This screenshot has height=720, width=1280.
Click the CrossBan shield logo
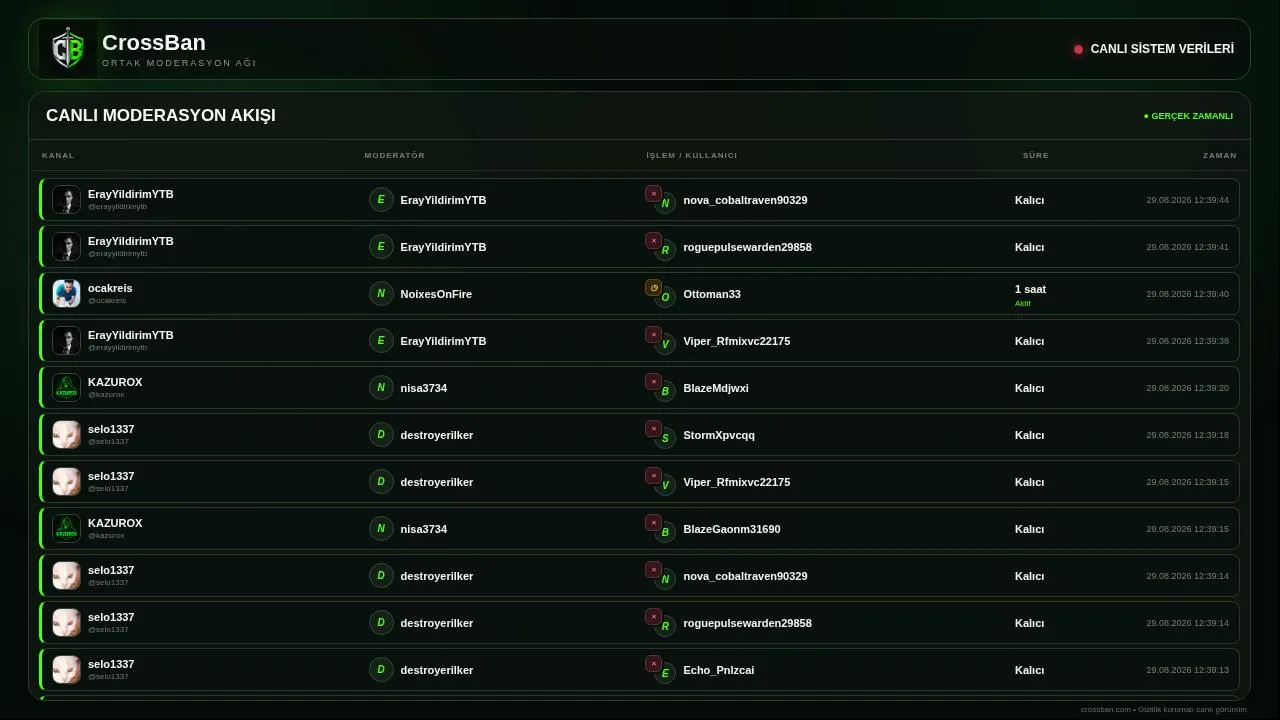click(x=68, y=49)
